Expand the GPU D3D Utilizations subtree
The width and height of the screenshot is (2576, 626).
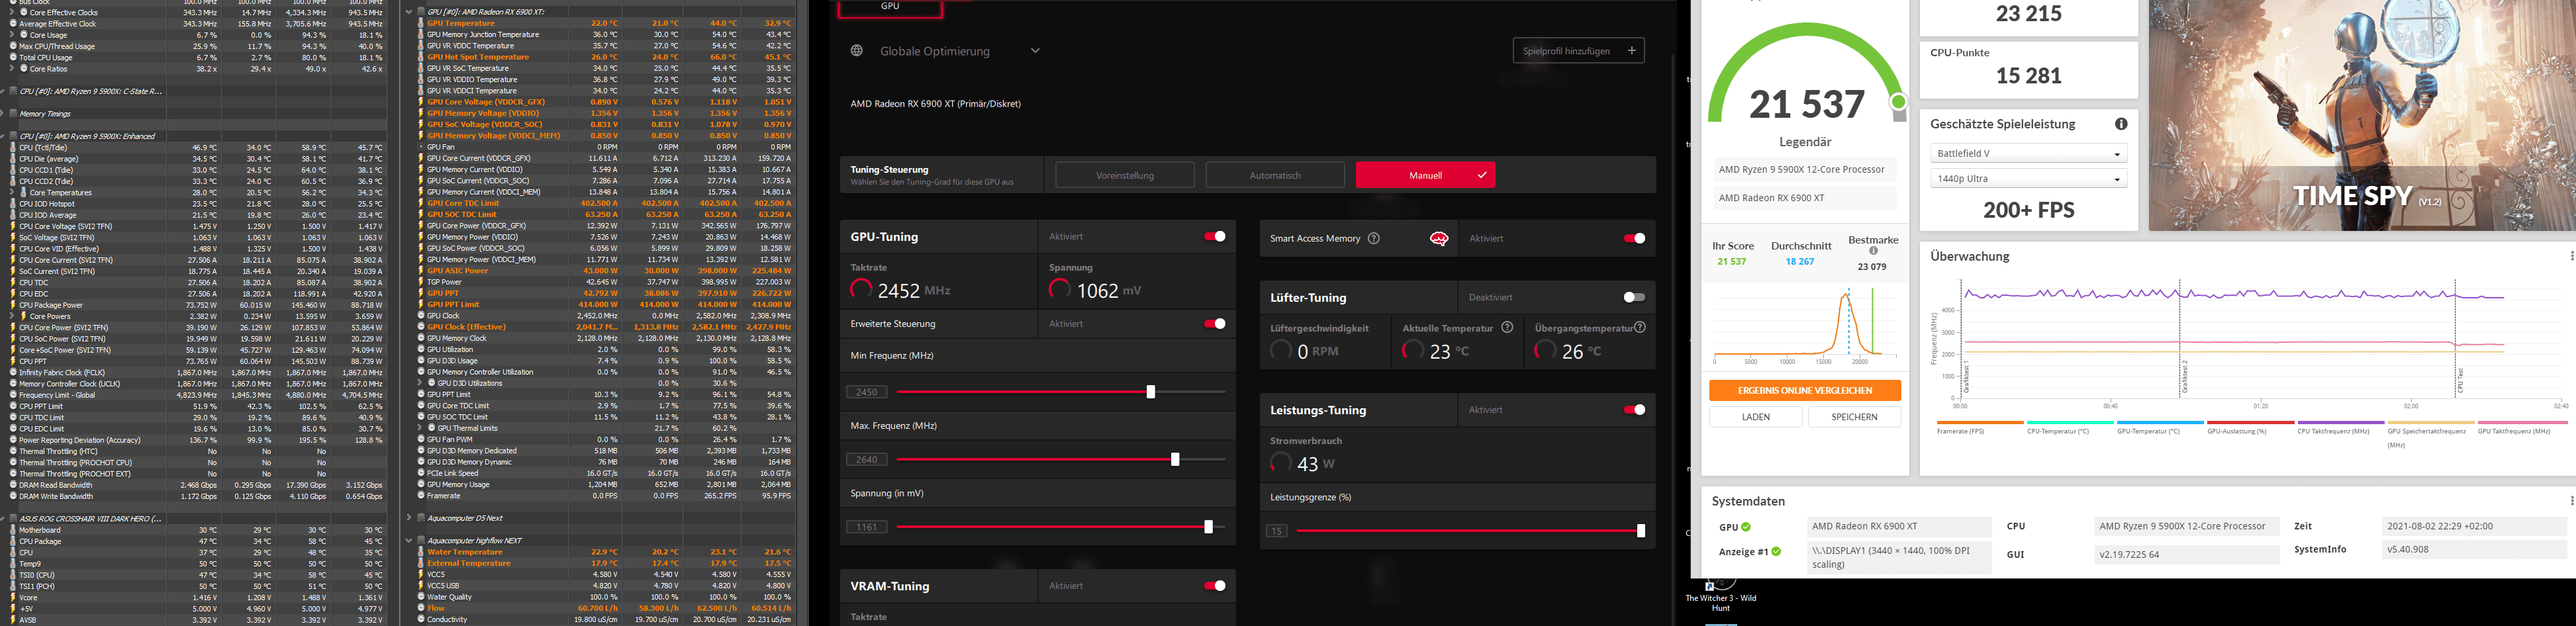tap(421, 383)
